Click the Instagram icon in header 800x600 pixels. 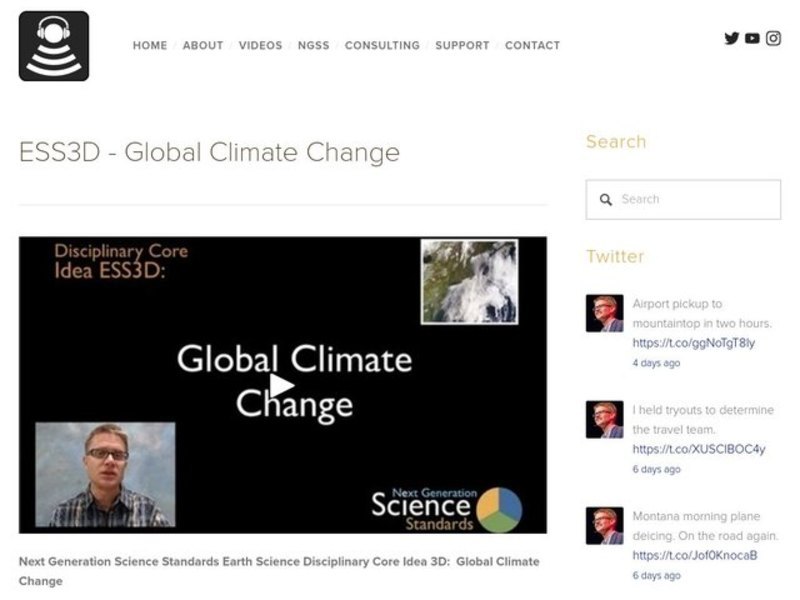[x=772, y=40]
